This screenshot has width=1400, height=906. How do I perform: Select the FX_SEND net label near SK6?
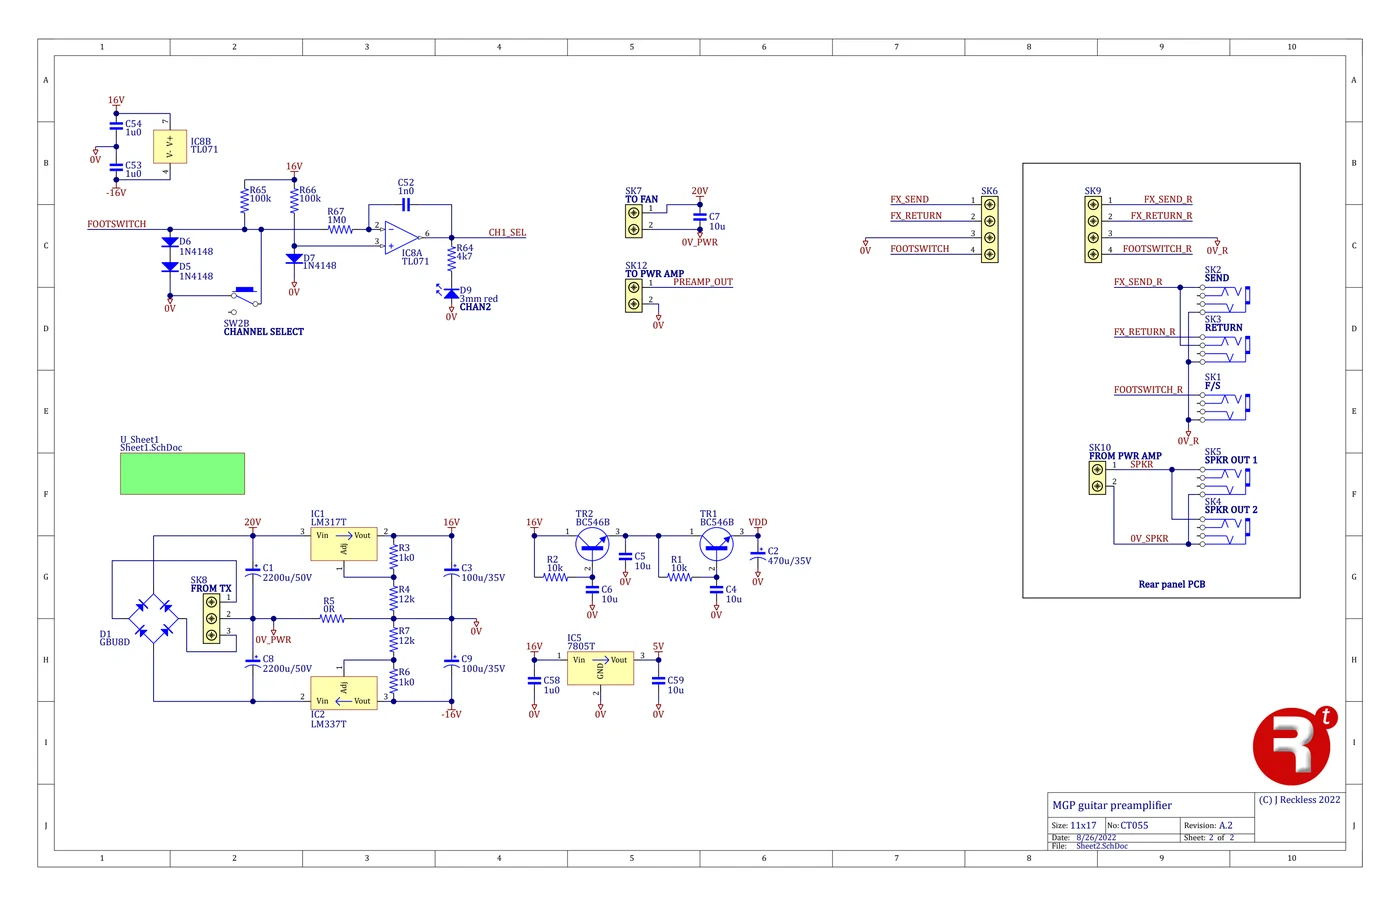(x=910, y=200)
